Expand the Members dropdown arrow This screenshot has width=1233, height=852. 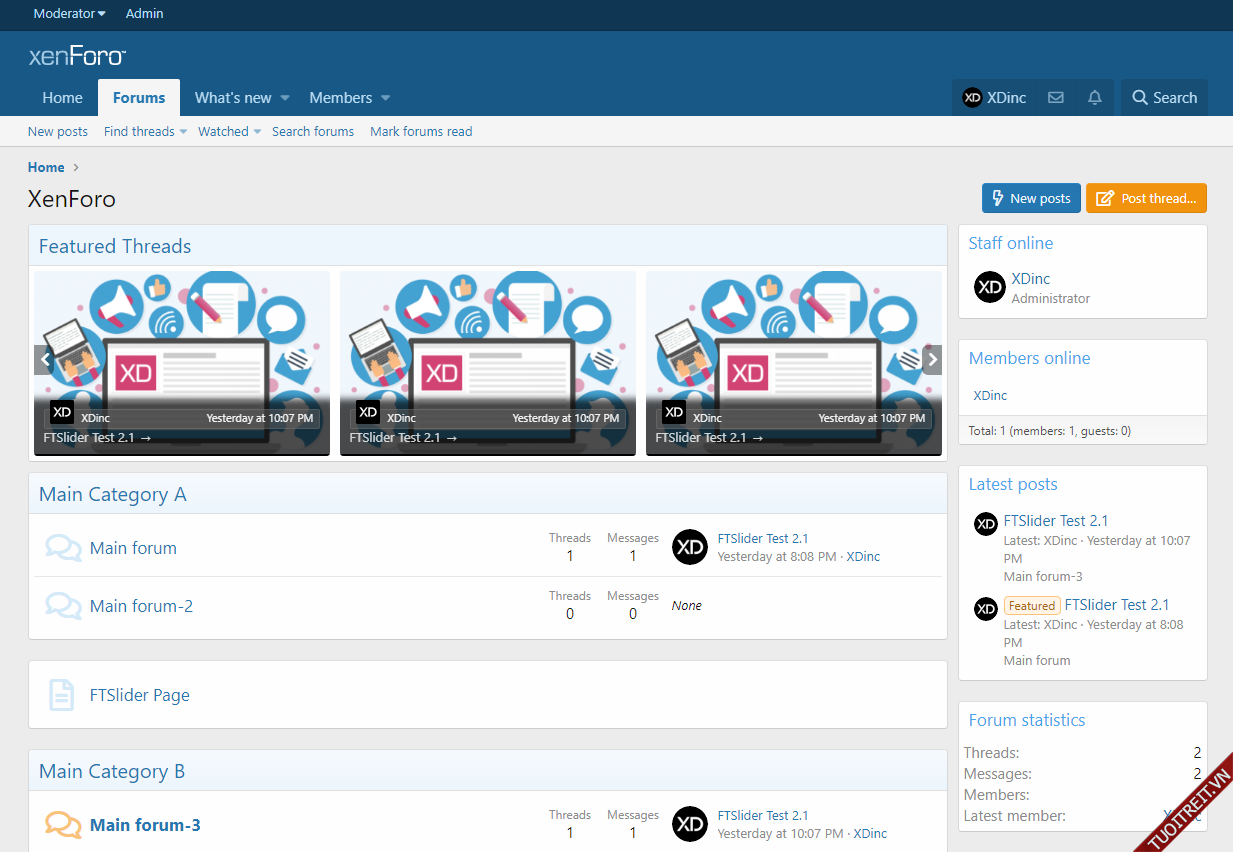[x=386, y=98]
